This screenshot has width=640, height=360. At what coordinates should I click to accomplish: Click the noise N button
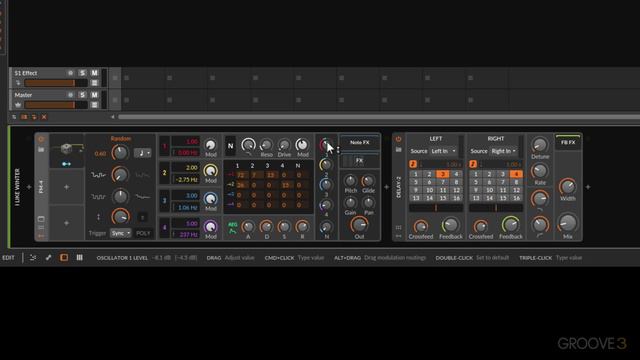pos(230,146)
